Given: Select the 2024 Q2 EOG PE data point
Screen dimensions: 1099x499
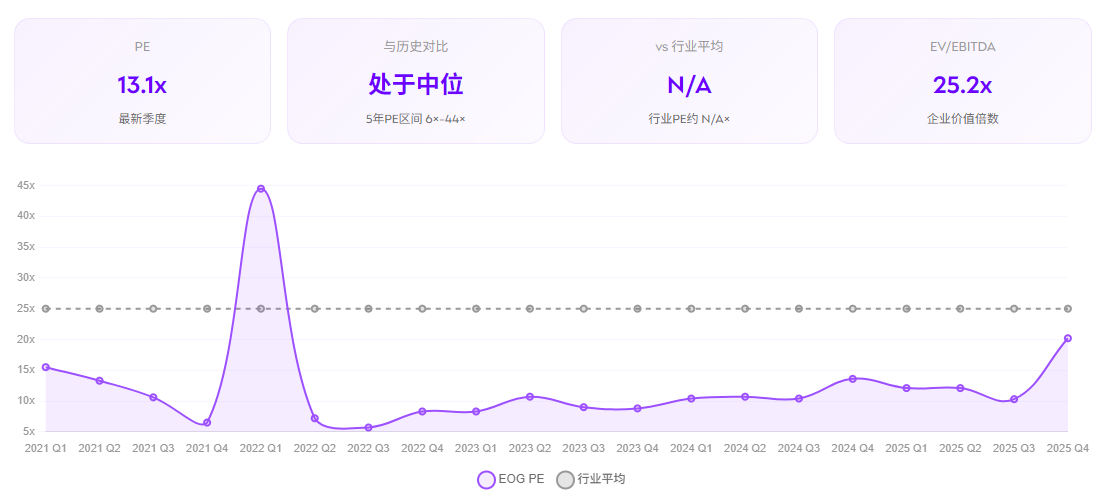Looking at the screenshot, I should 745,397.
